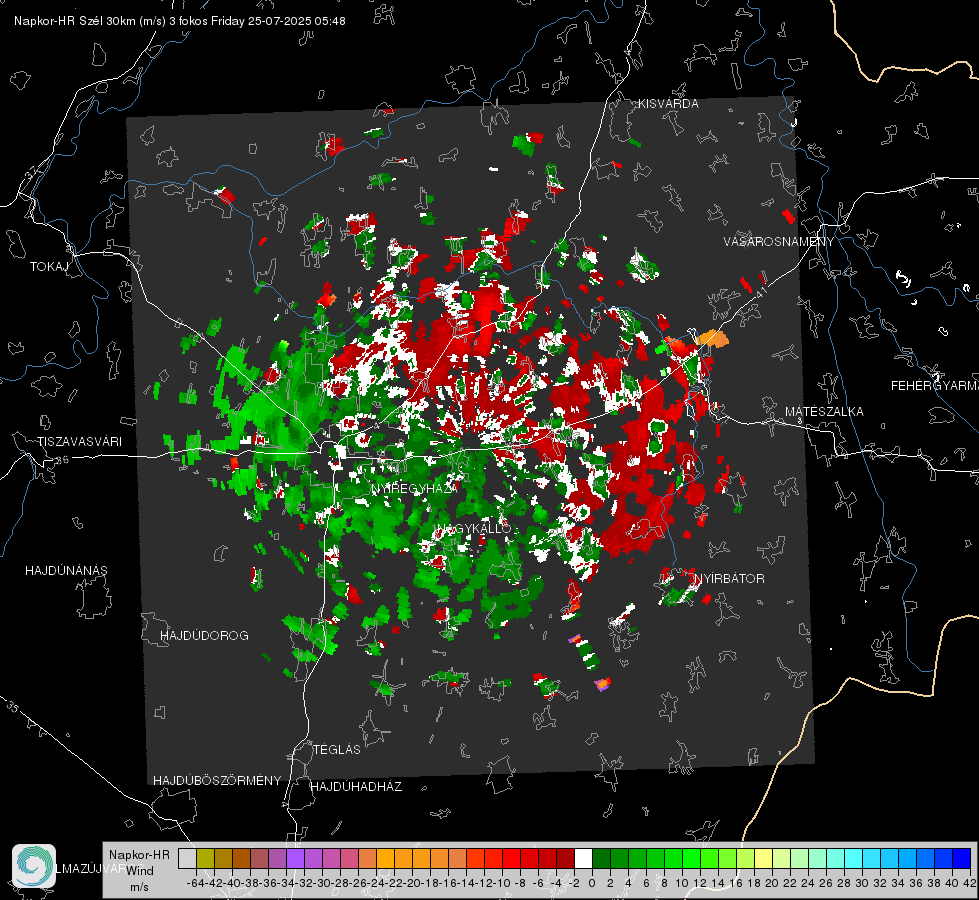Click the Napkor-HR Wind m/s legend title
This screenshot has height=900, width=979.
[x=139, y=870]
